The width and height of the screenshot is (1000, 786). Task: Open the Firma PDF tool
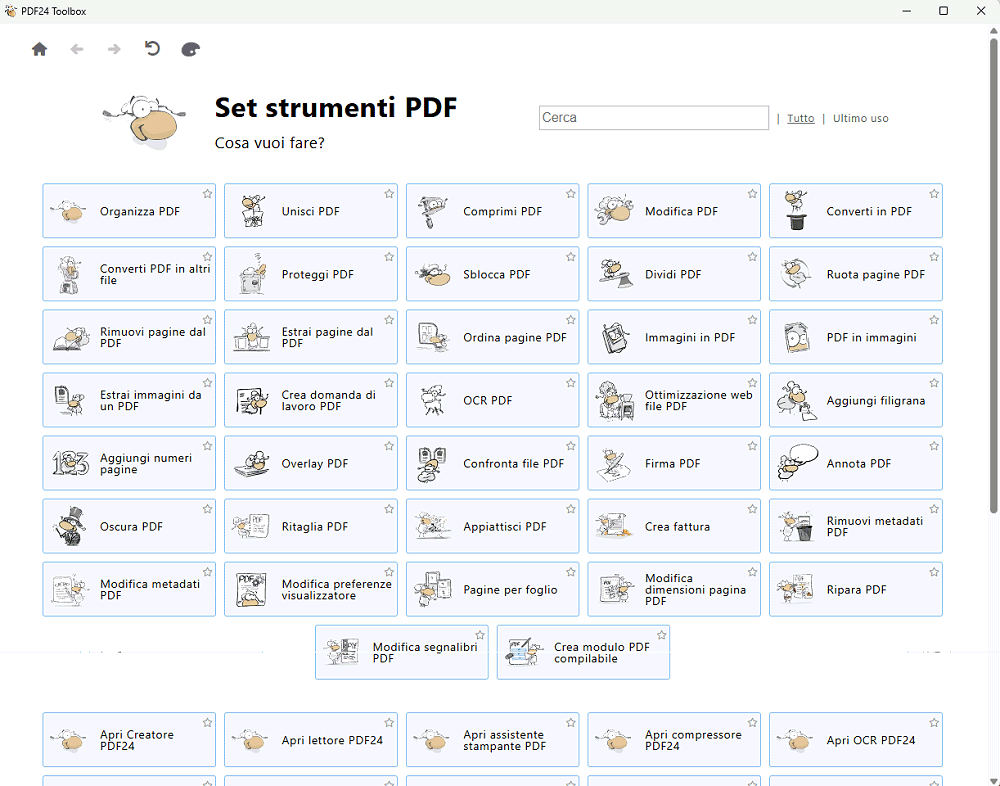coord(674,464)
